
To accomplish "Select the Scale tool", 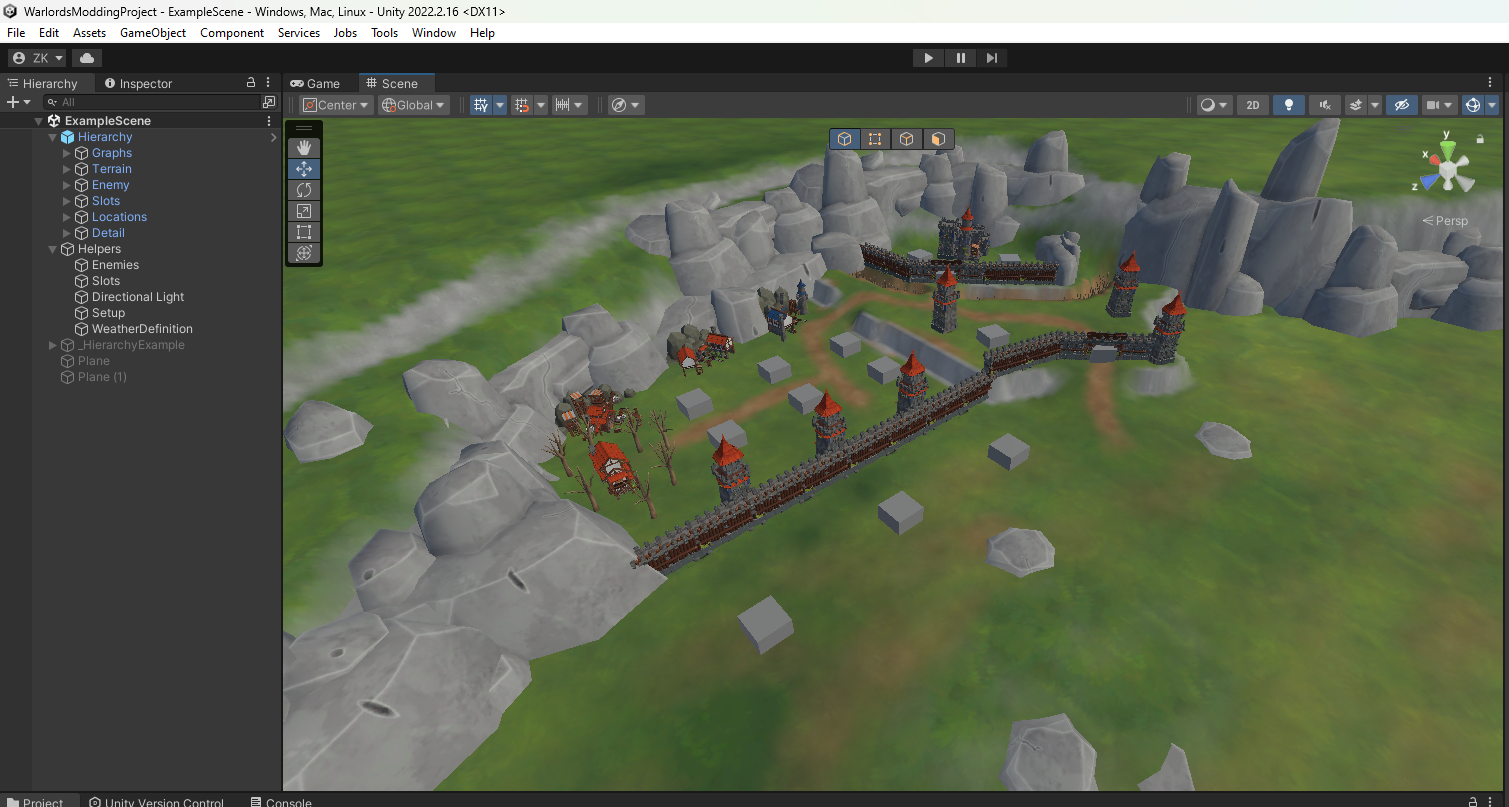I will [x=304, y=211].
